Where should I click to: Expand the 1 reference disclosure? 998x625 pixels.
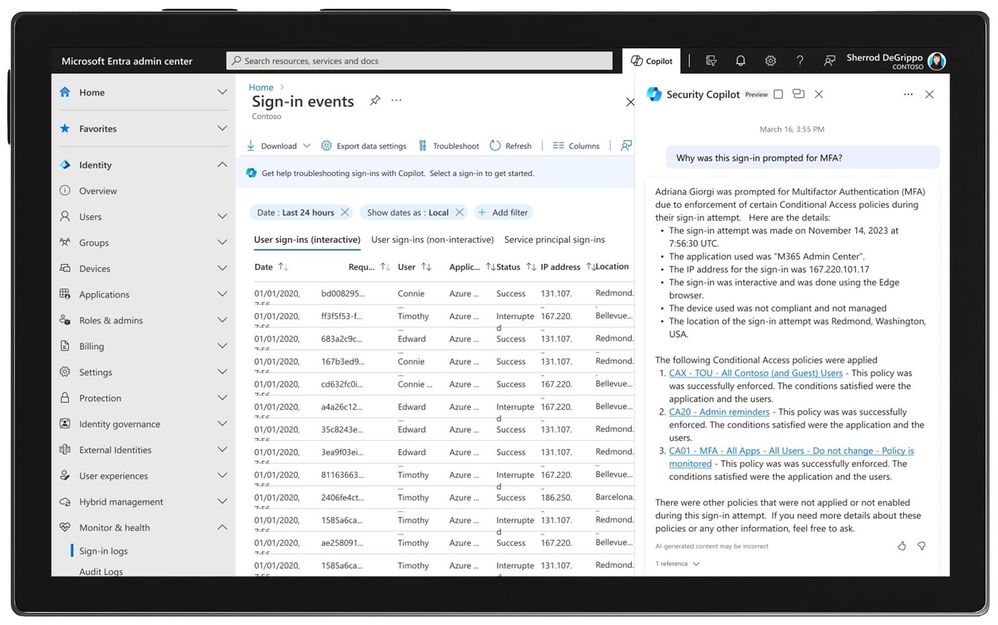click(x=678, y=564)
